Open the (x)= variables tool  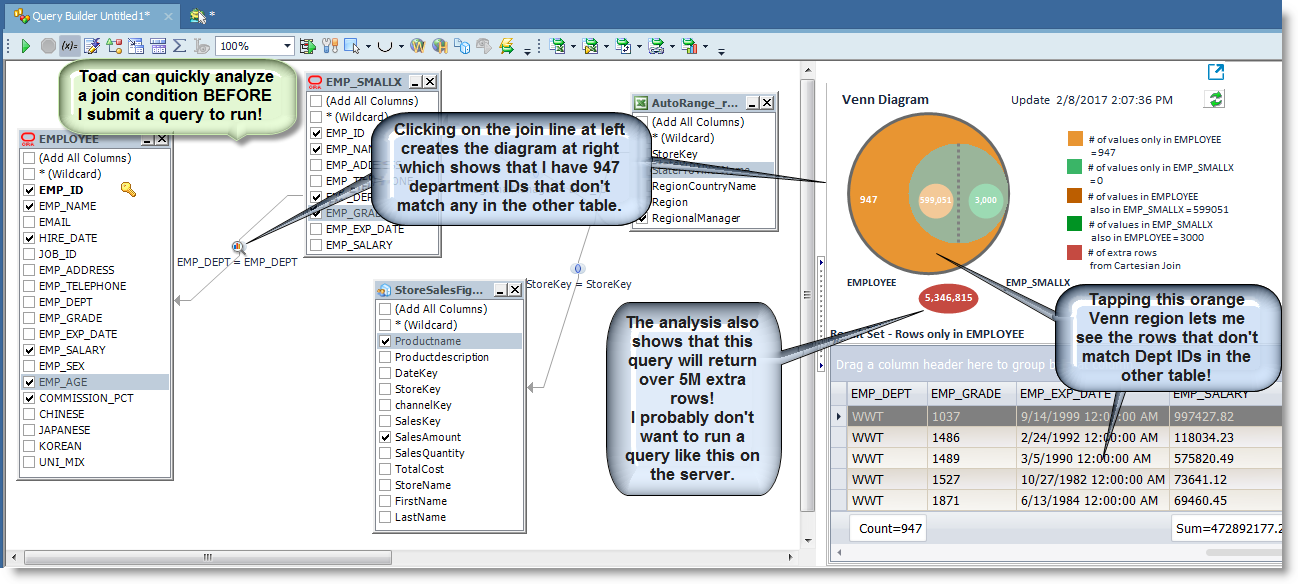pyautogui.click(x=68, y=46)
